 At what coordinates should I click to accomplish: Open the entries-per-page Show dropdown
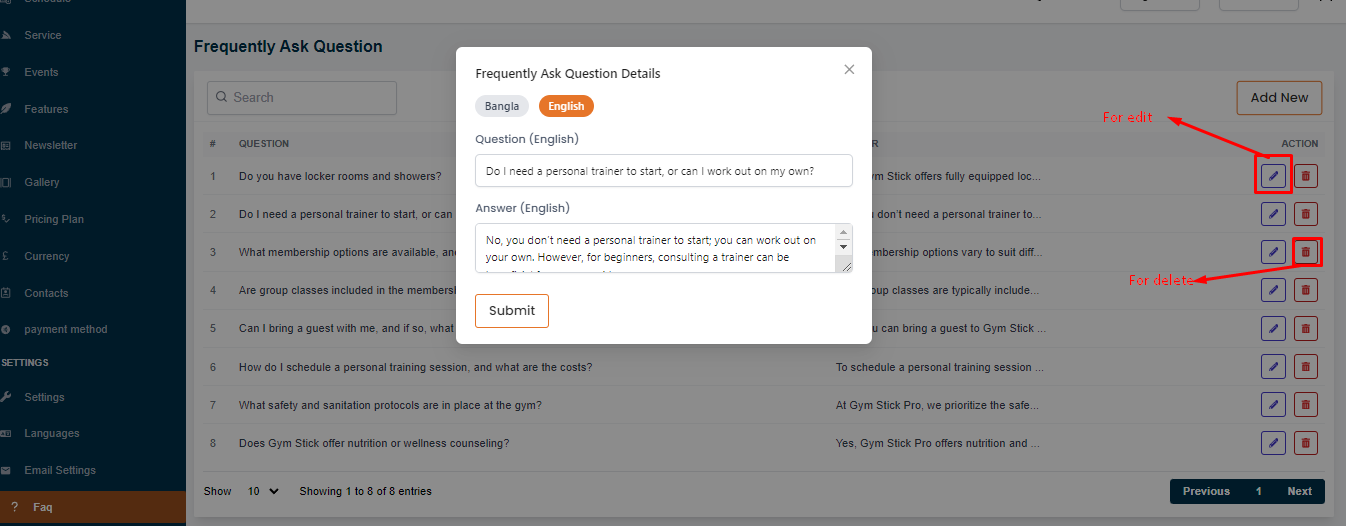click(263, 492)
